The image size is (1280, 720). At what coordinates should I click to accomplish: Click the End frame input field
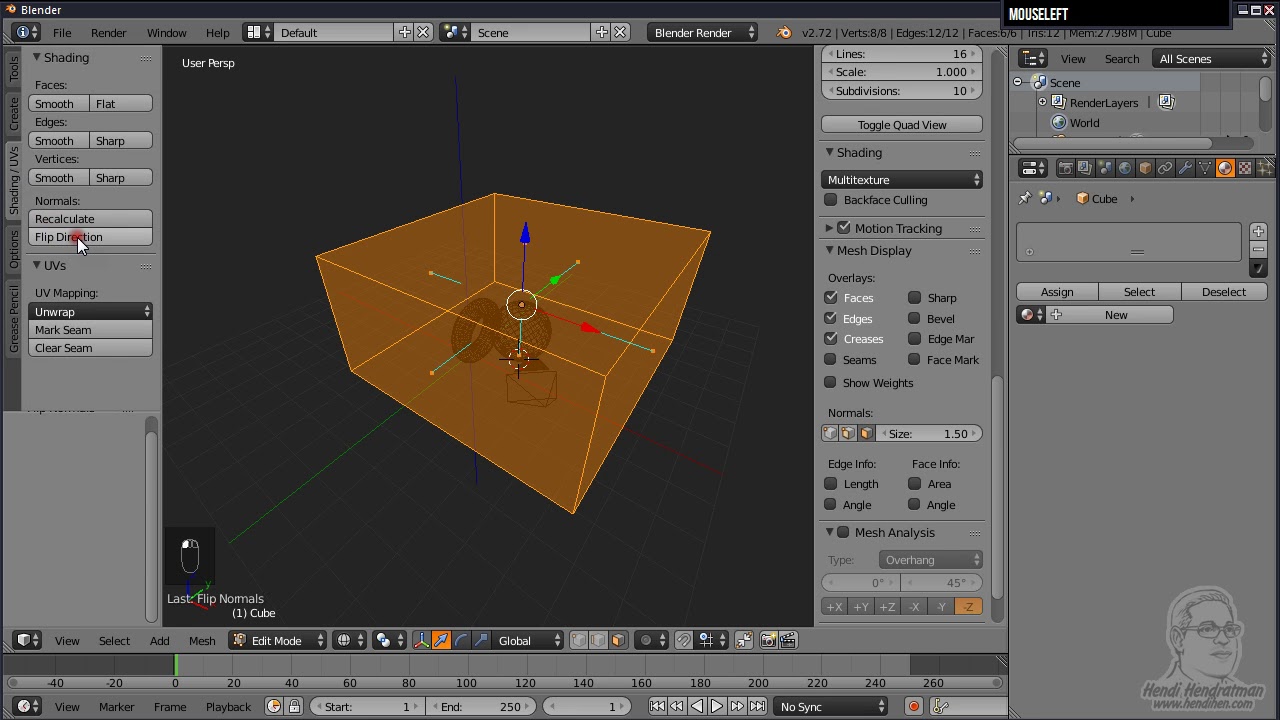pyautogui.click(x=481, y=706)
